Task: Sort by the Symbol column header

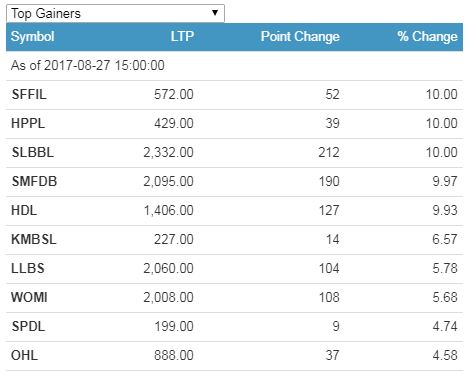Action: click(x=32, y=36)
